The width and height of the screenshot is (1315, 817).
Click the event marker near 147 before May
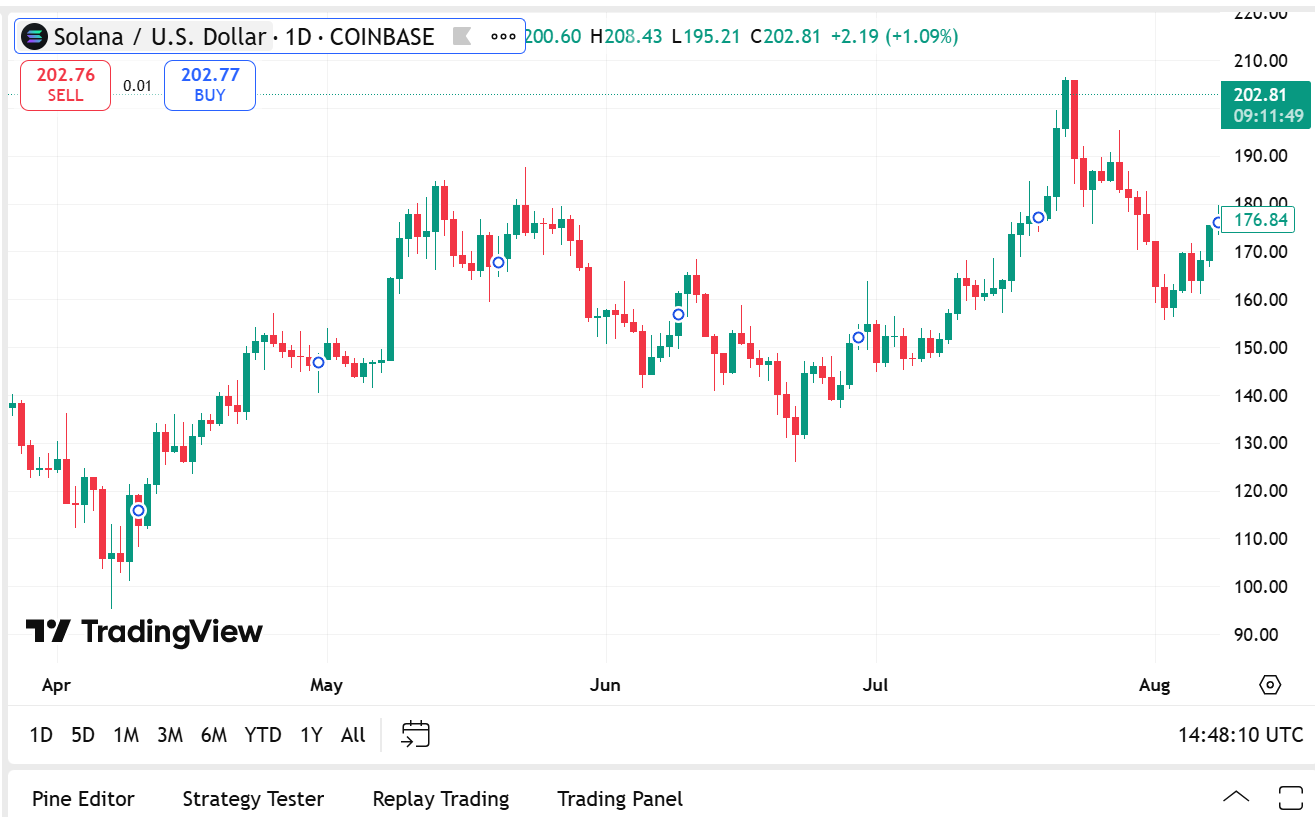(x=318, y=362)
